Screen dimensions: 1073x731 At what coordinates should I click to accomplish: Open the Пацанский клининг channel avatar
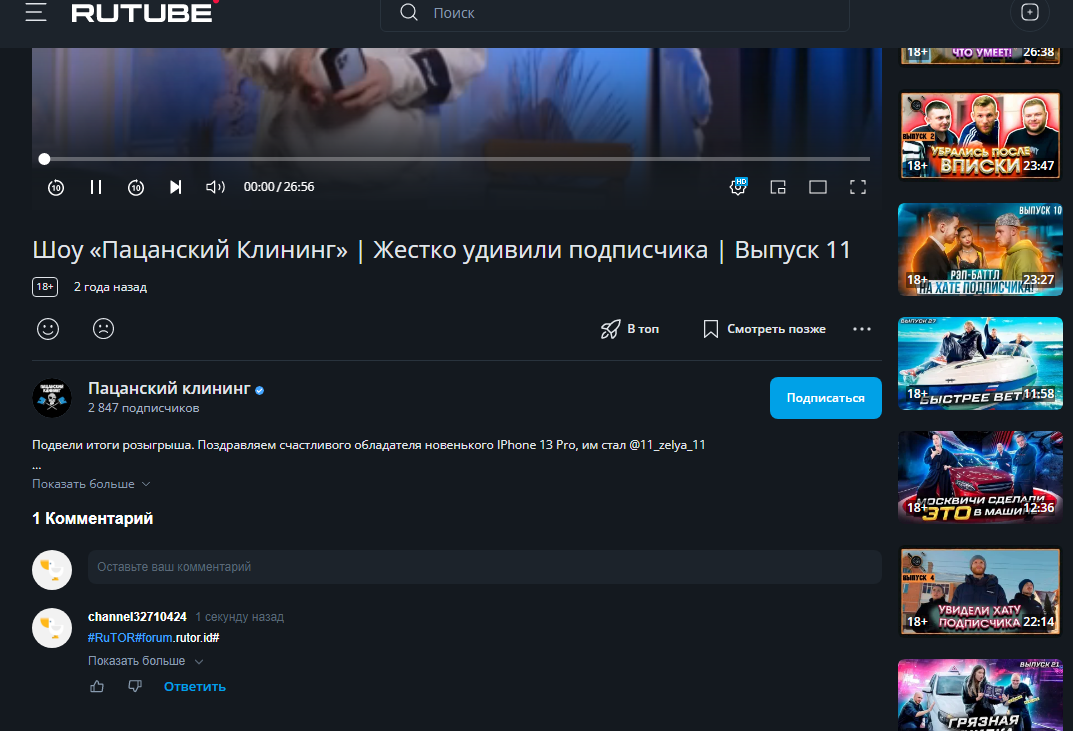coord(52,398)
